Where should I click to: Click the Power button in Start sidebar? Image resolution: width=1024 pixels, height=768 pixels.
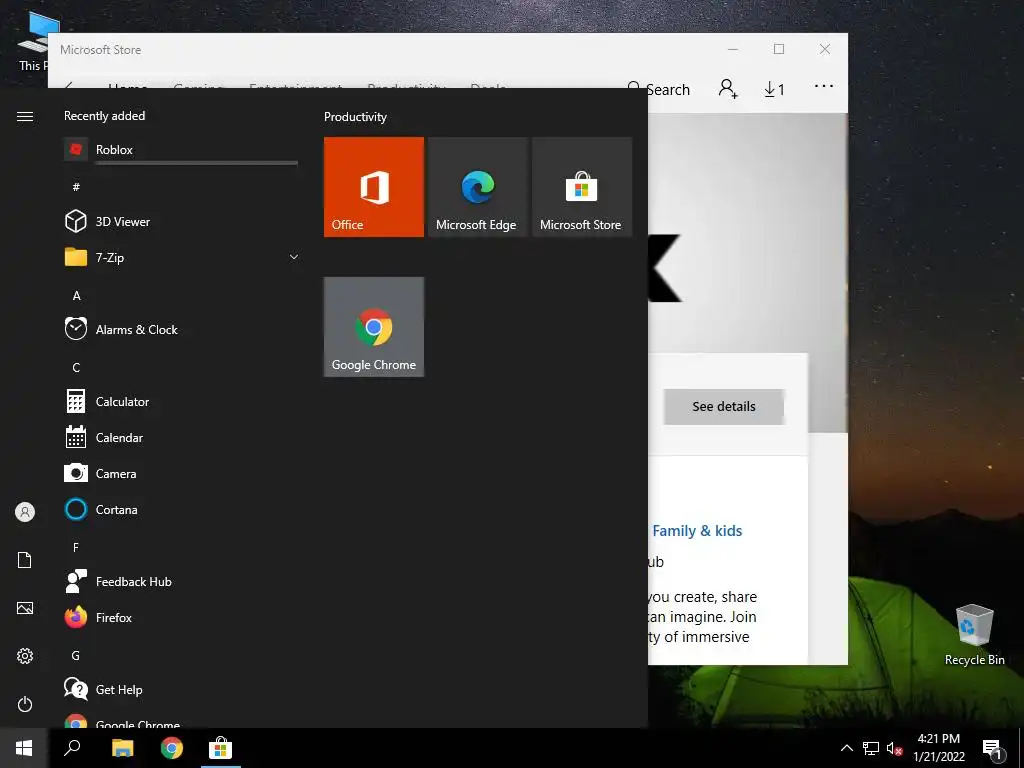[25, 704]
